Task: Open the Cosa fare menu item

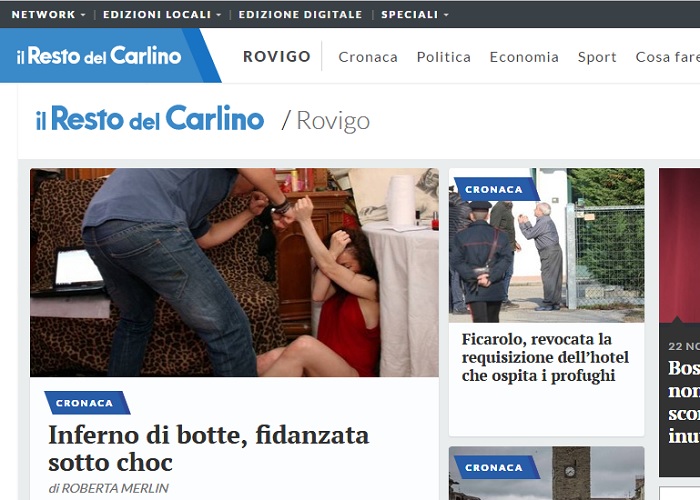Action: 666,57
